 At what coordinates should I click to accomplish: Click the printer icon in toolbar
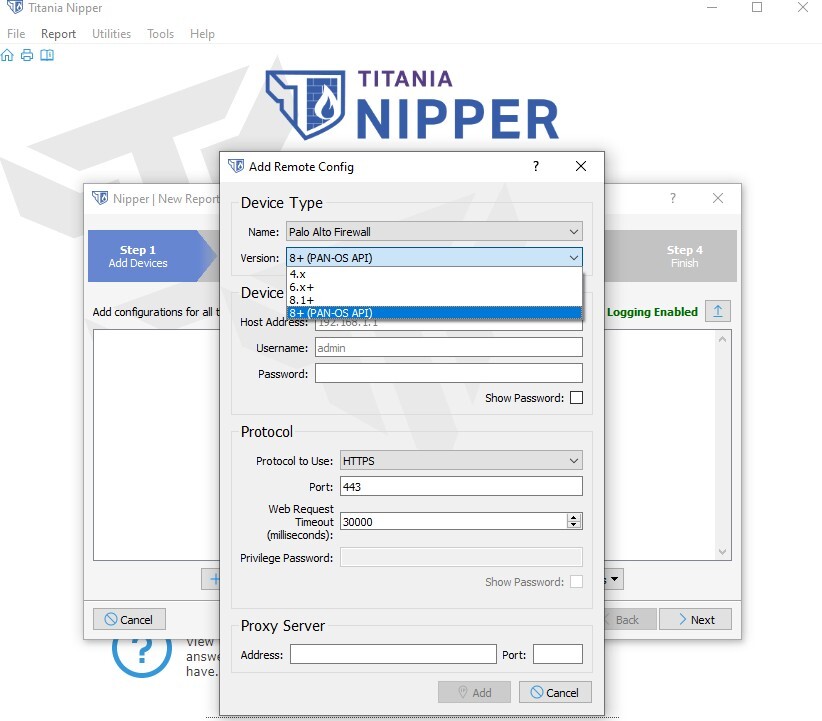27,55
